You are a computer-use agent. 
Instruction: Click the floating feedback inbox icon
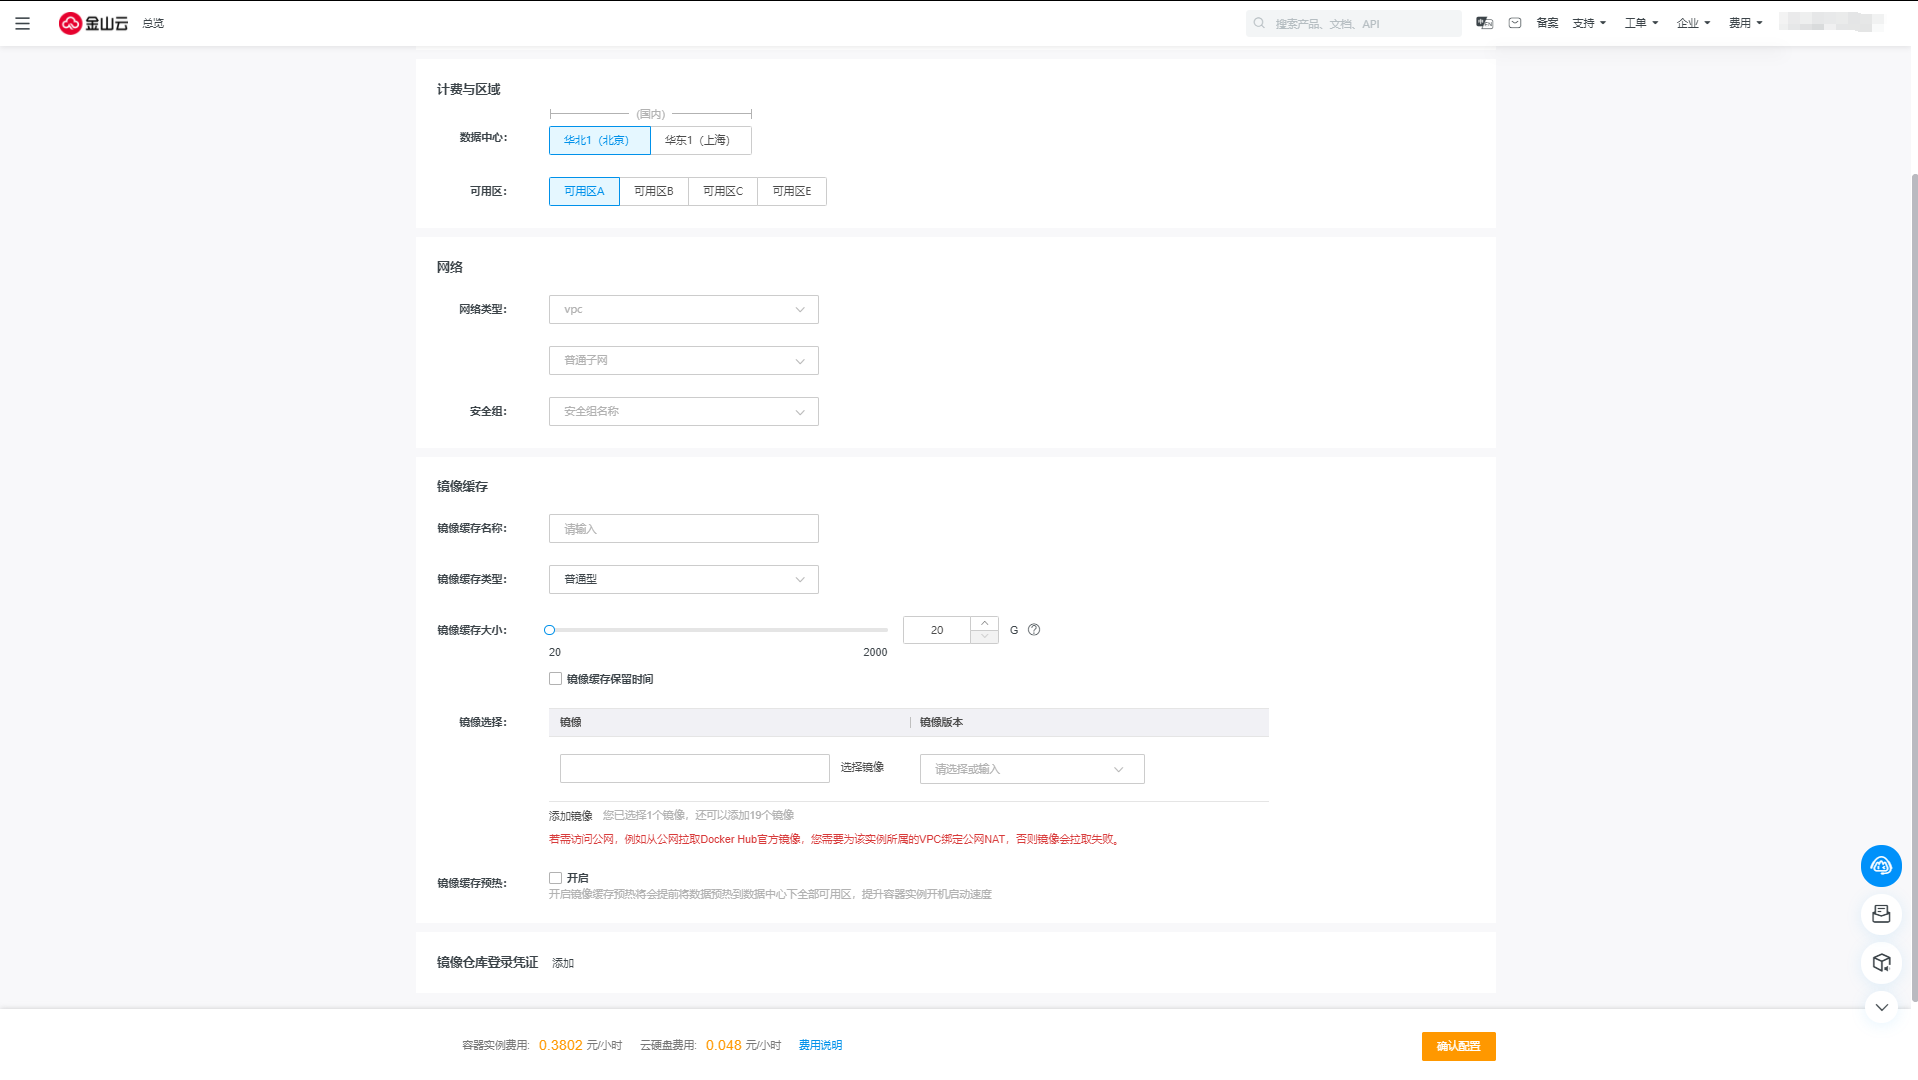pyautogui.click(x=1880, y=914)
